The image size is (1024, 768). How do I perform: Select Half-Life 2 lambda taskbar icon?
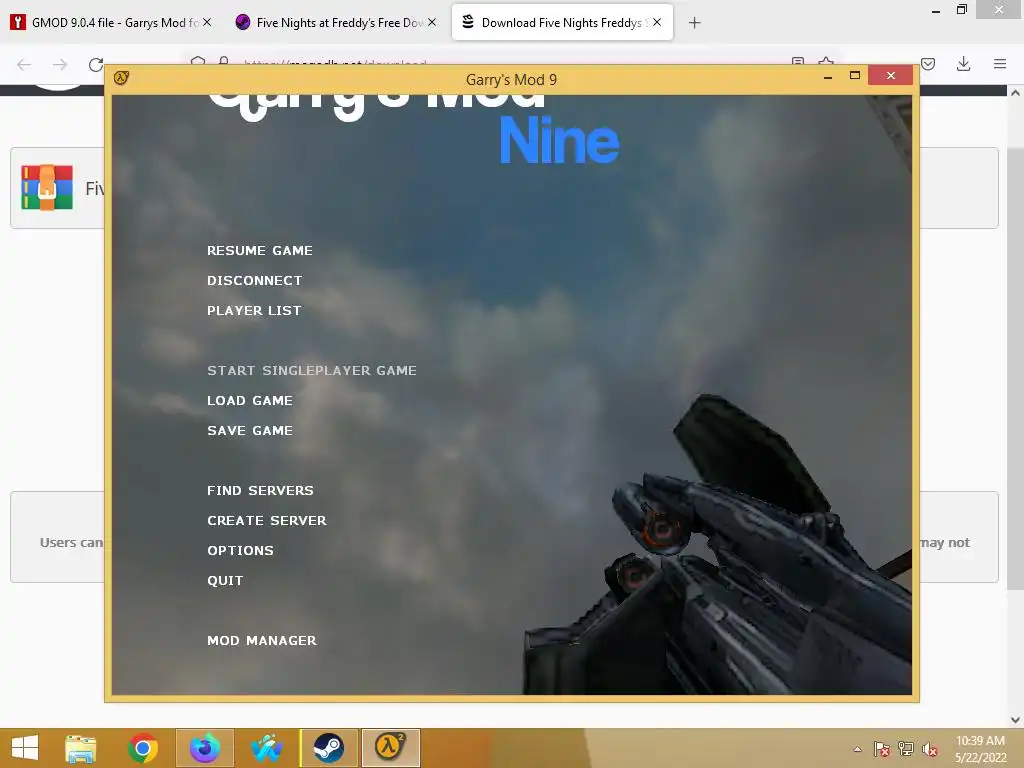click(x=391, y=748)
